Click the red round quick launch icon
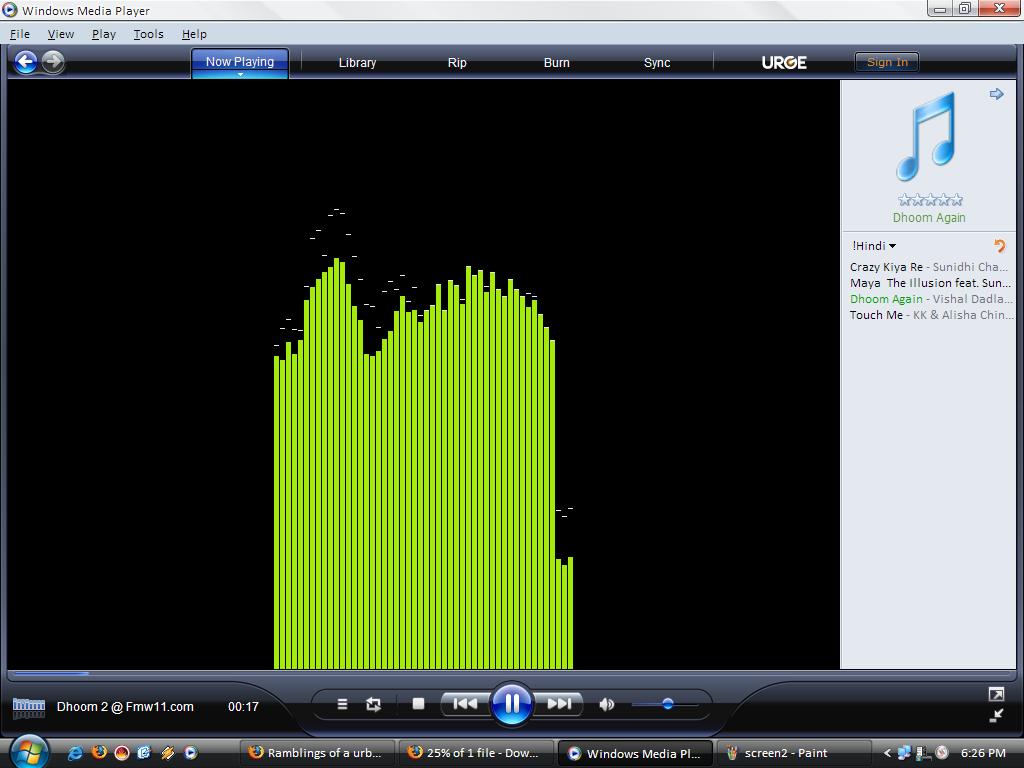 (121, 753)
